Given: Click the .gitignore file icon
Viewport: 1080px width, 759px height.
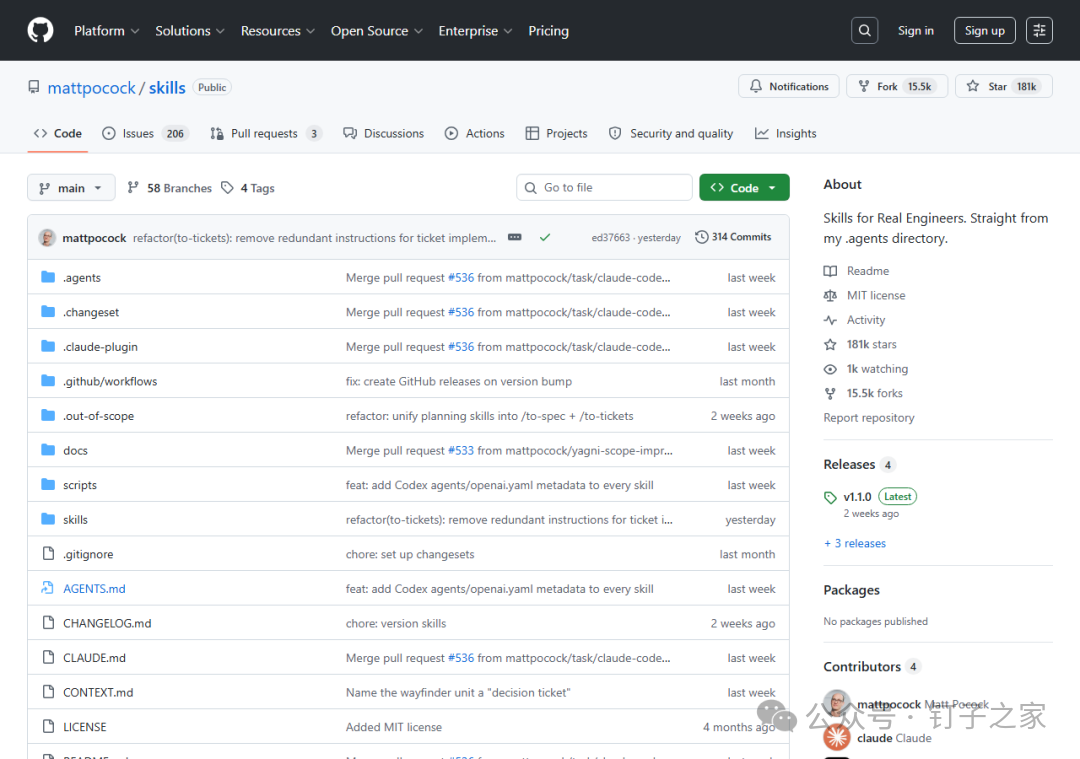Looking at the screenshot, I should [48, 553].
